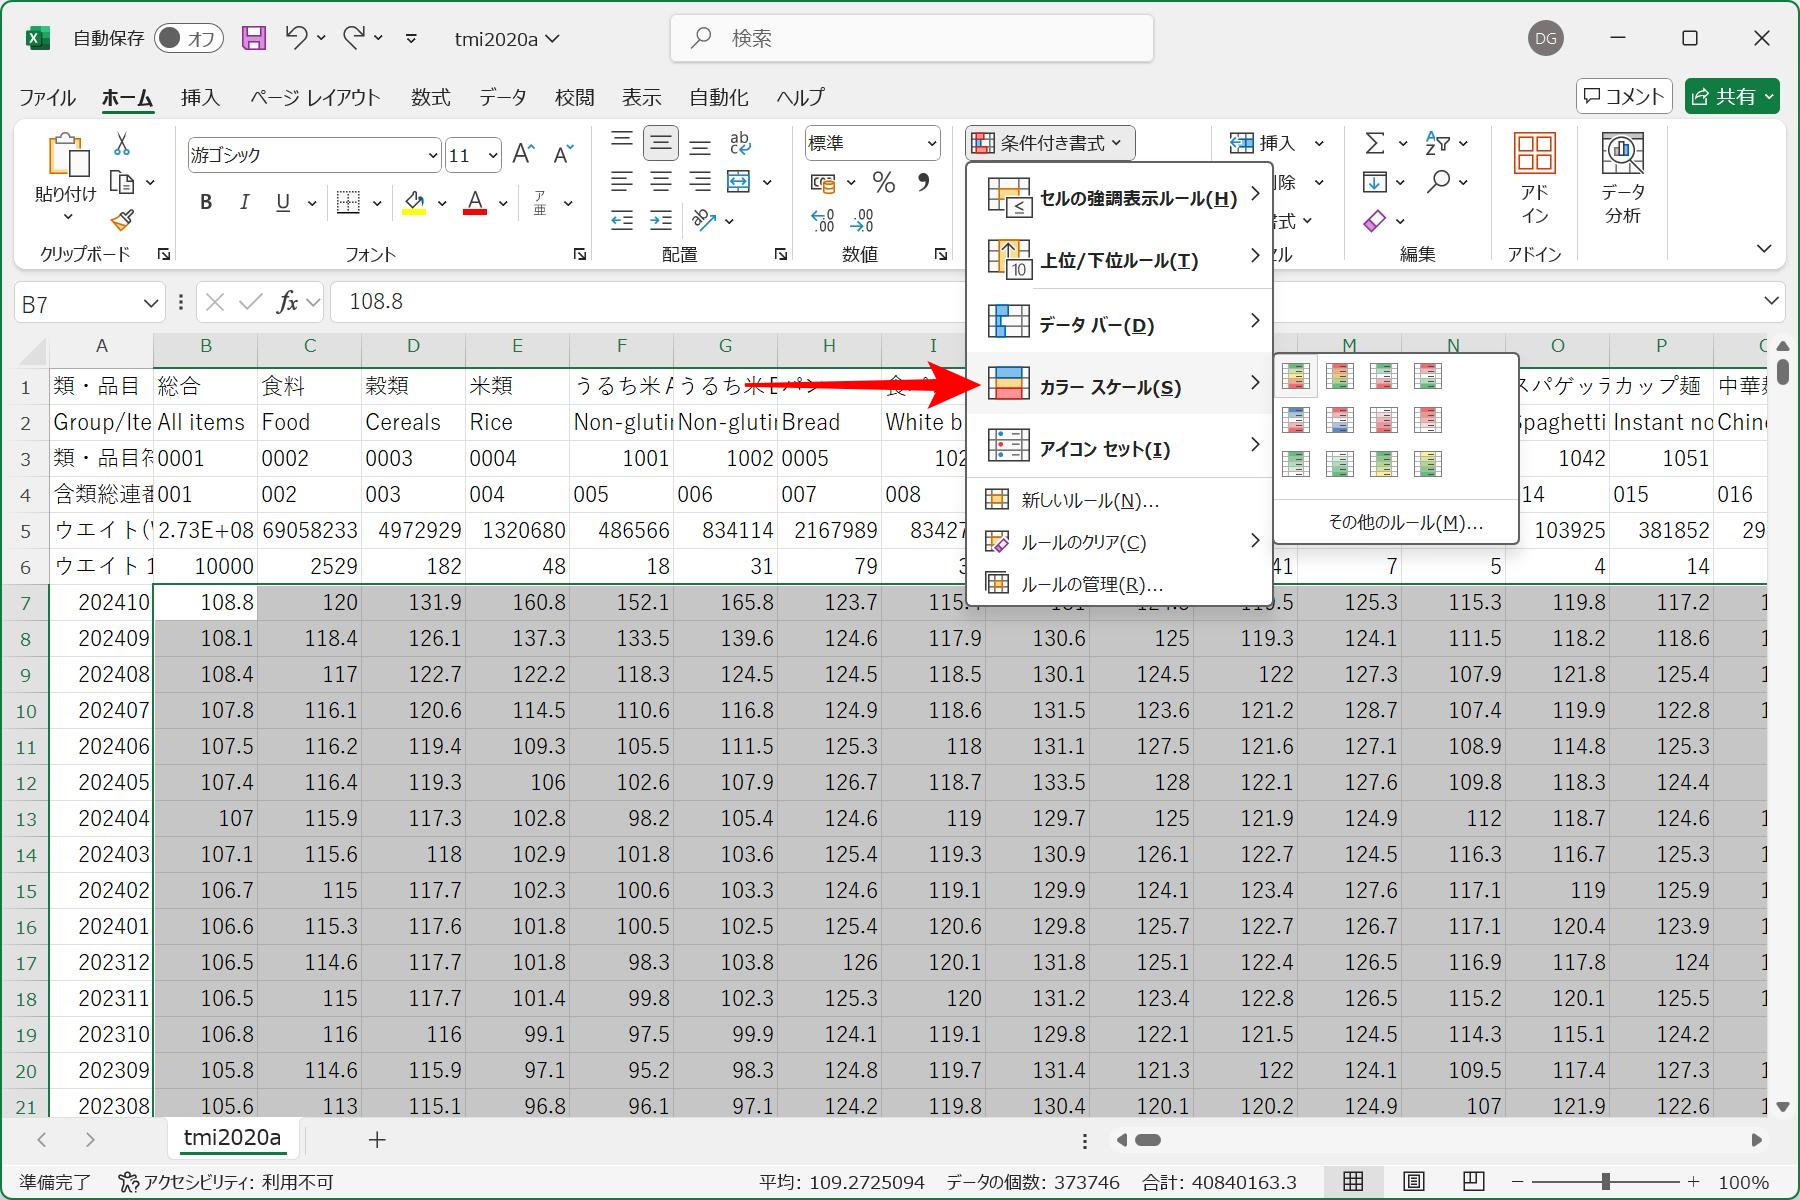Click the Insert Function fx icon
This screenshot has height=1200, width=1800.
click(287, 302)
